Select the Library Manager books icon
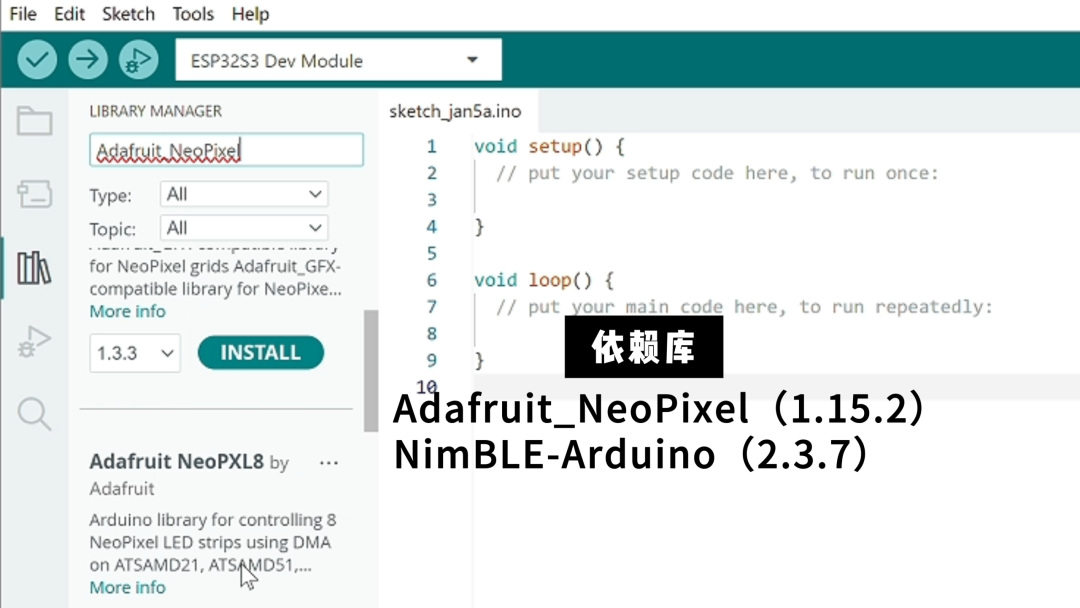Viewport: 1080px width, 608px height. pos(34,268)
